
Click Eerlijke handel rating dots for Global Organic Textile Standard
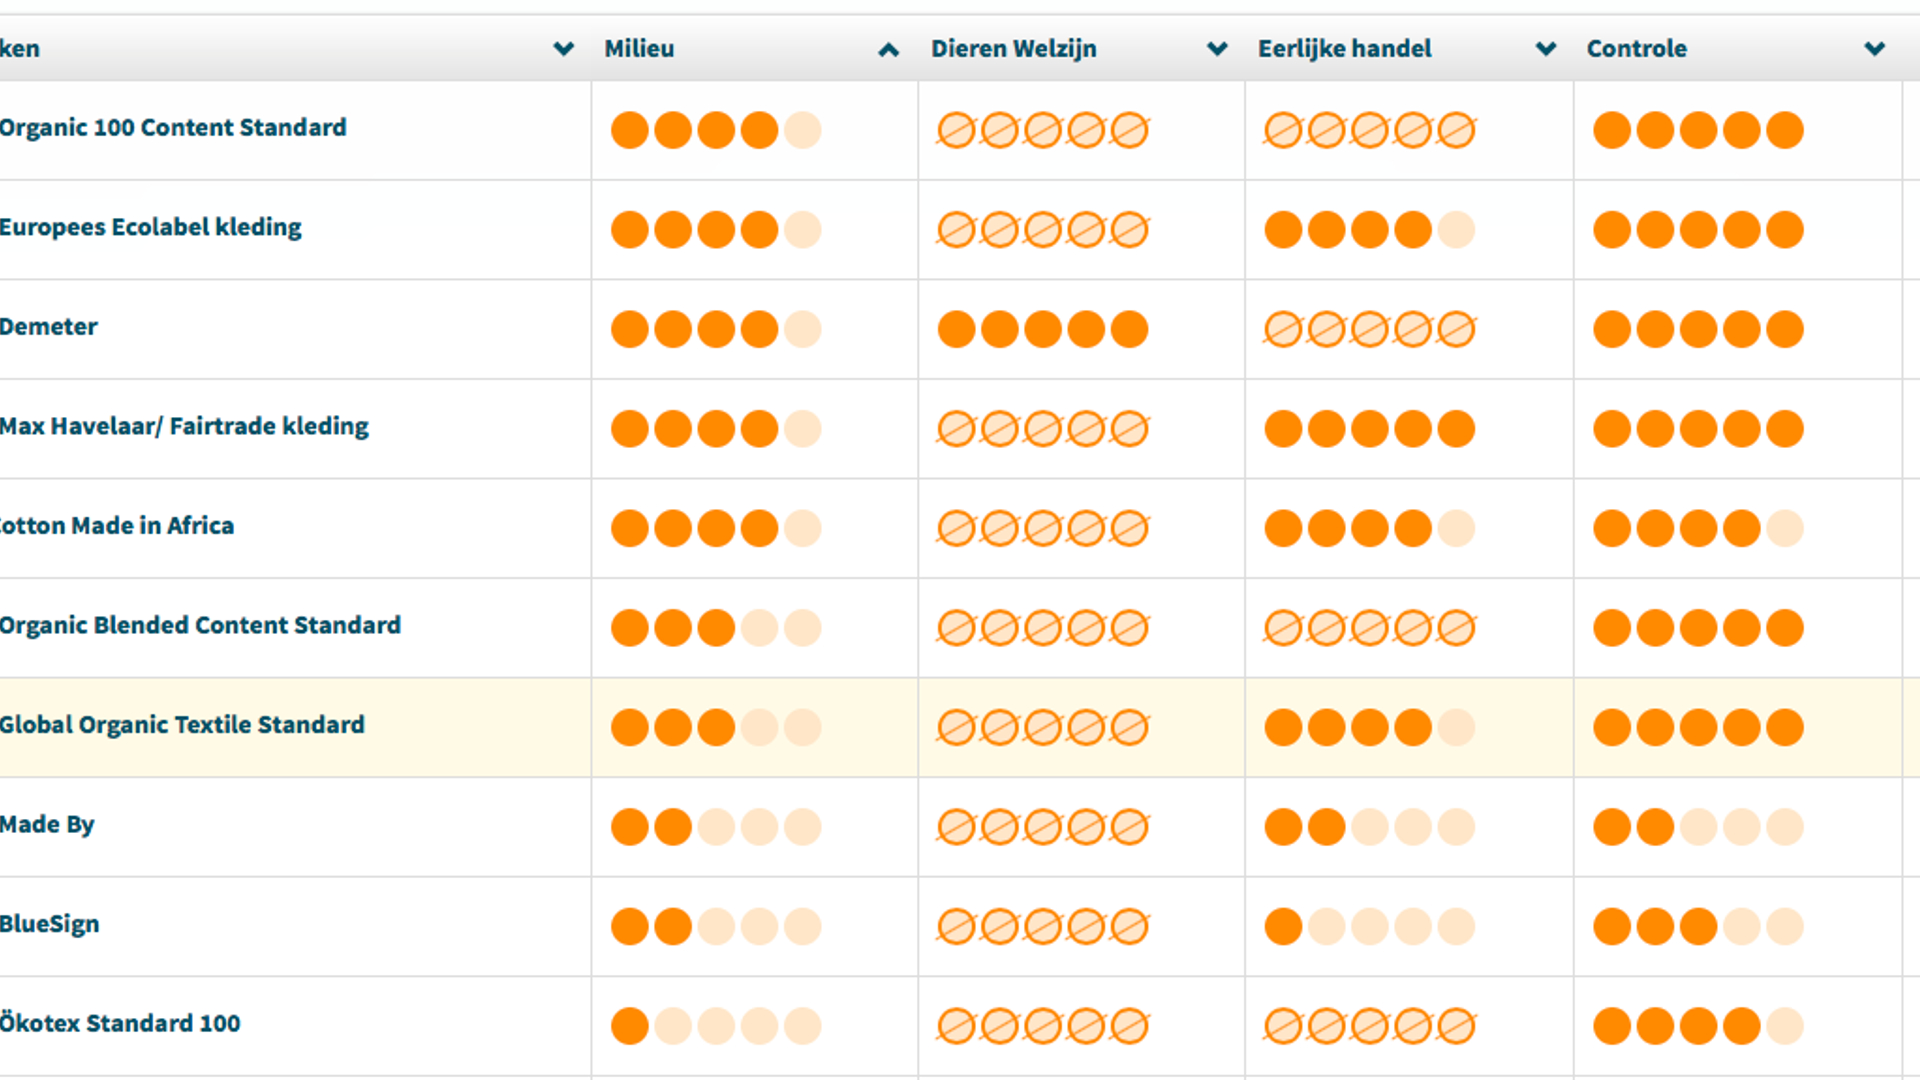pyautogui.click(x=1370, y=727)
